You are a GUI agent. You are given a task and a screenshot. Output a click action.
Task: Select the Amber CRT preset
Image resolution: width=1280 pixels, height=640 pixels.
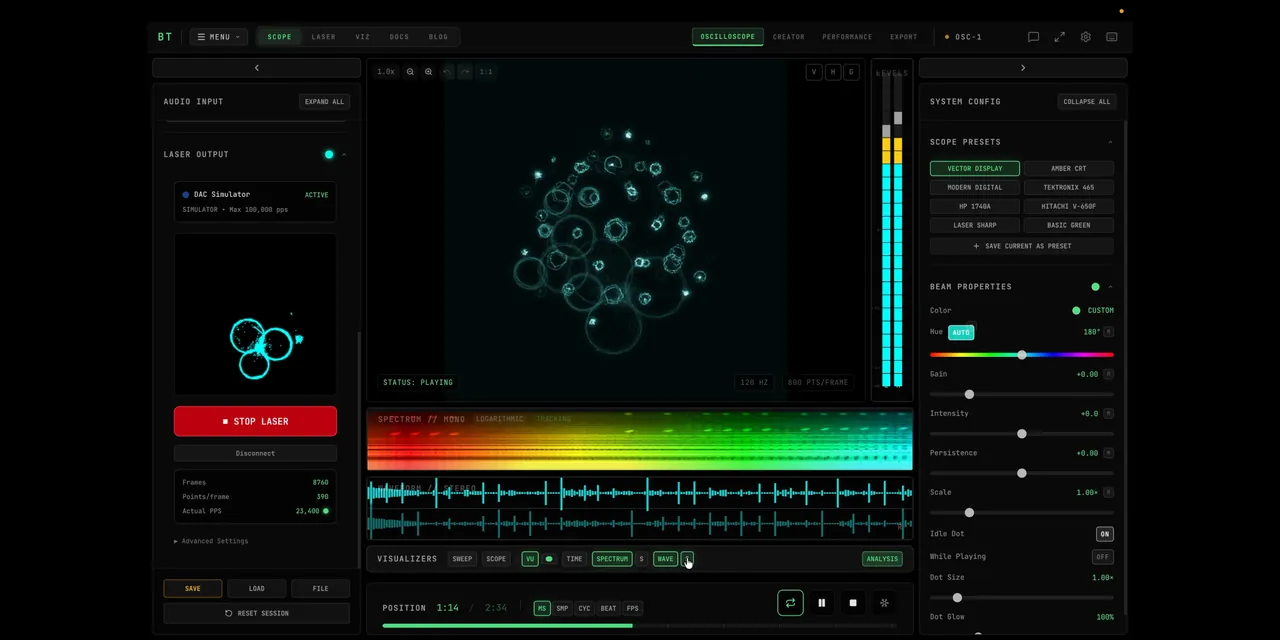(1068, 168)
